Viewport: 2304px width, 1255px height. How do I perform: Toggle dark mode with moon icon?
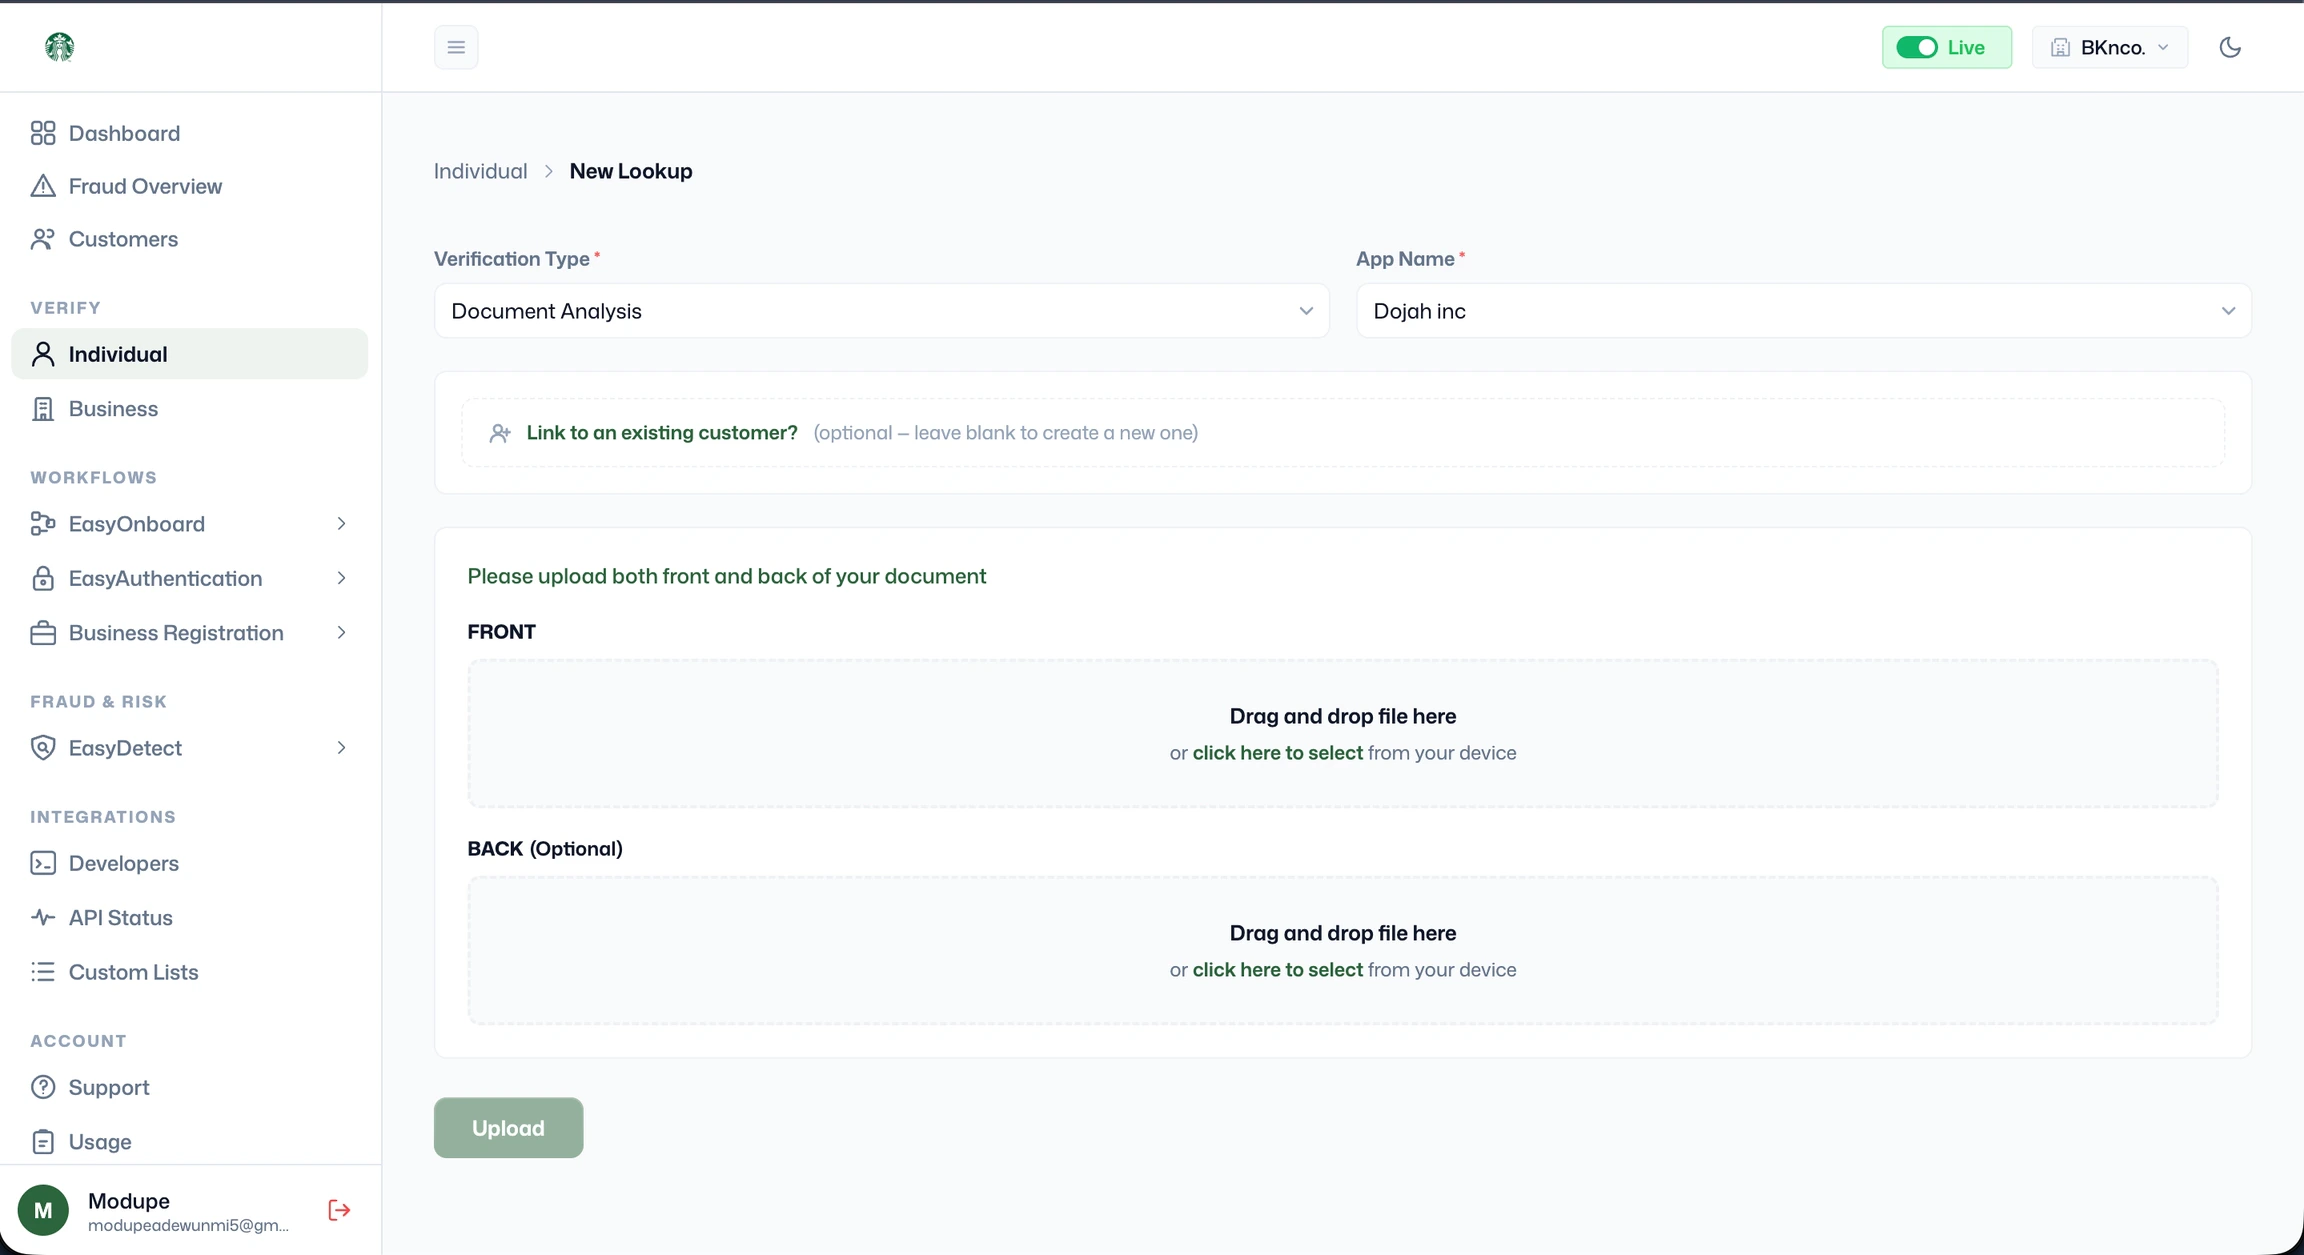[2230, 47]
